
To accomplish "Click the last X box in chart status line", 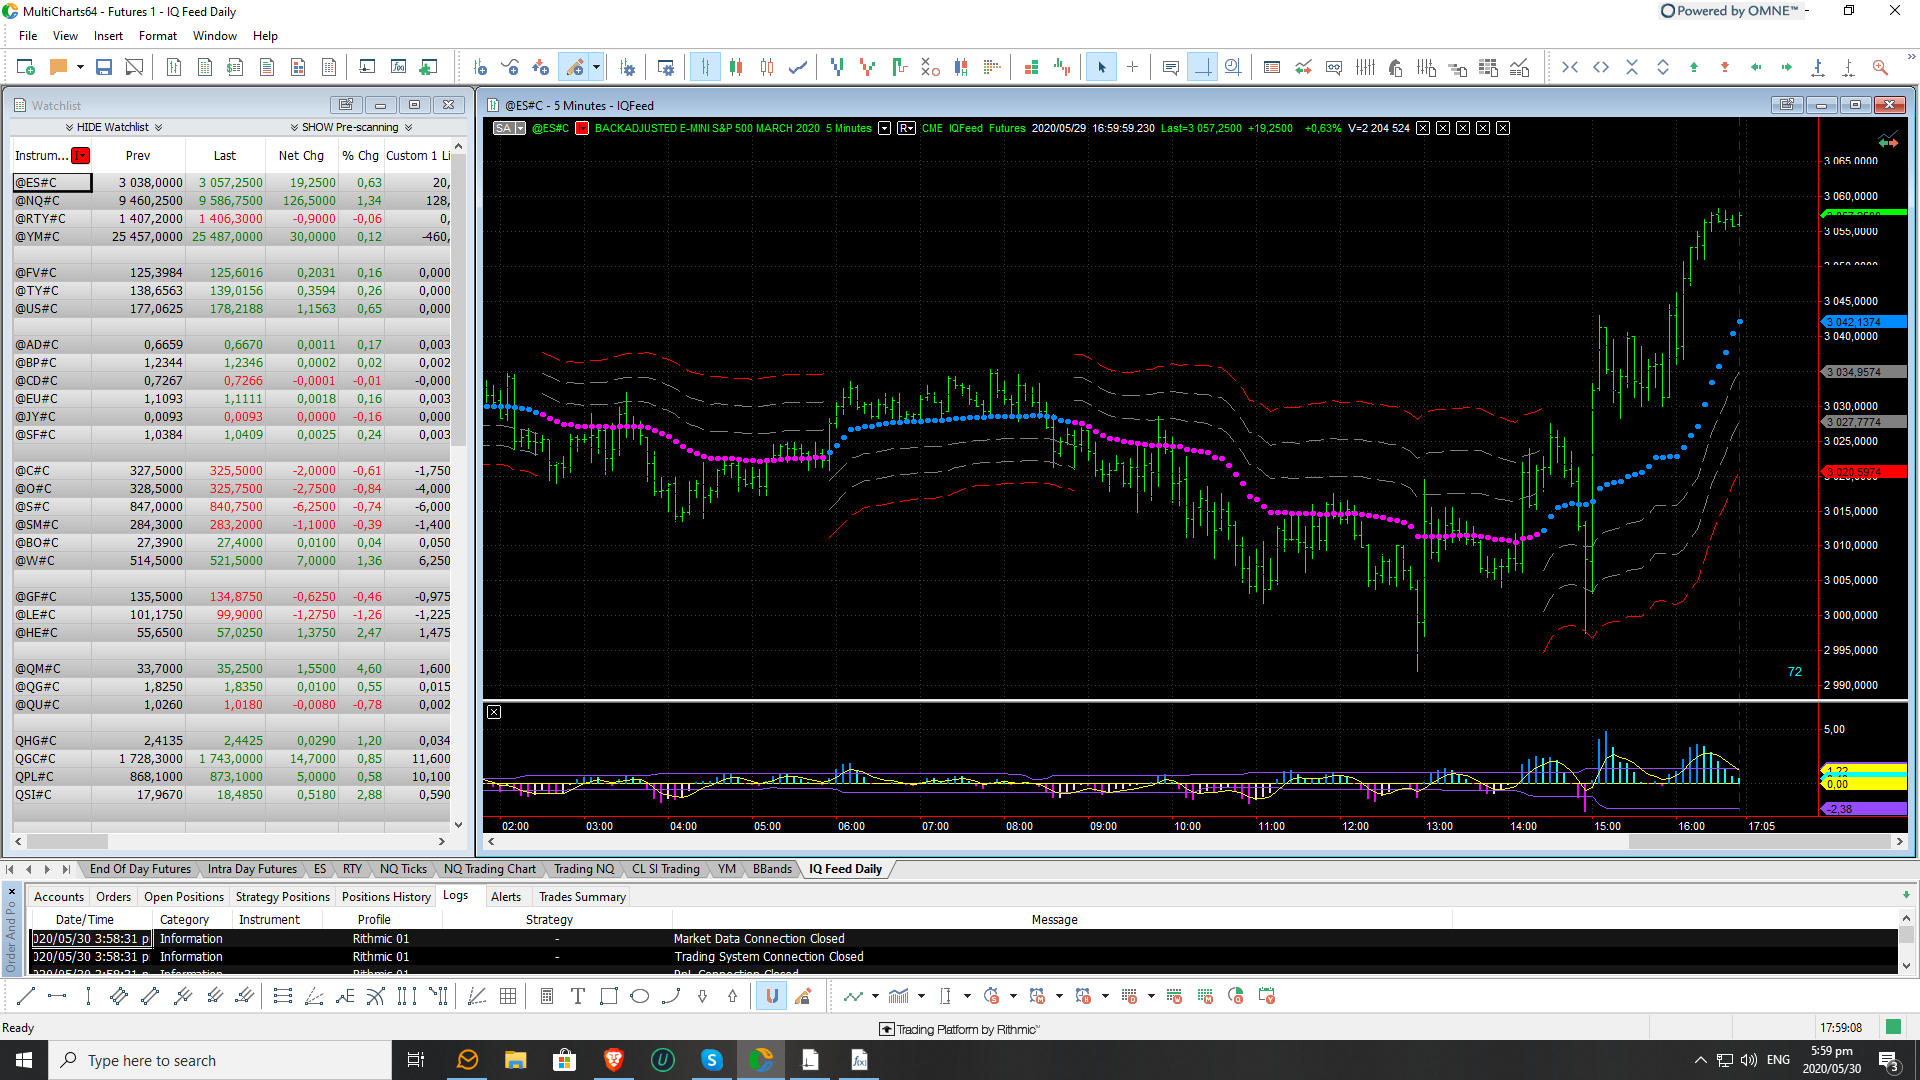I will (1502, 128).
